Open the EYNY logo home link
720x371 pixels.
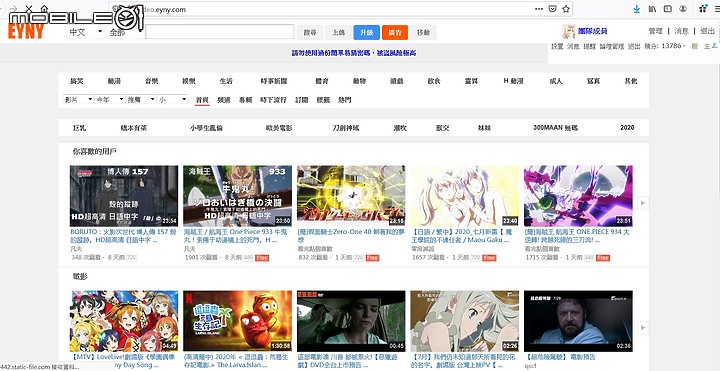(26, 31)
